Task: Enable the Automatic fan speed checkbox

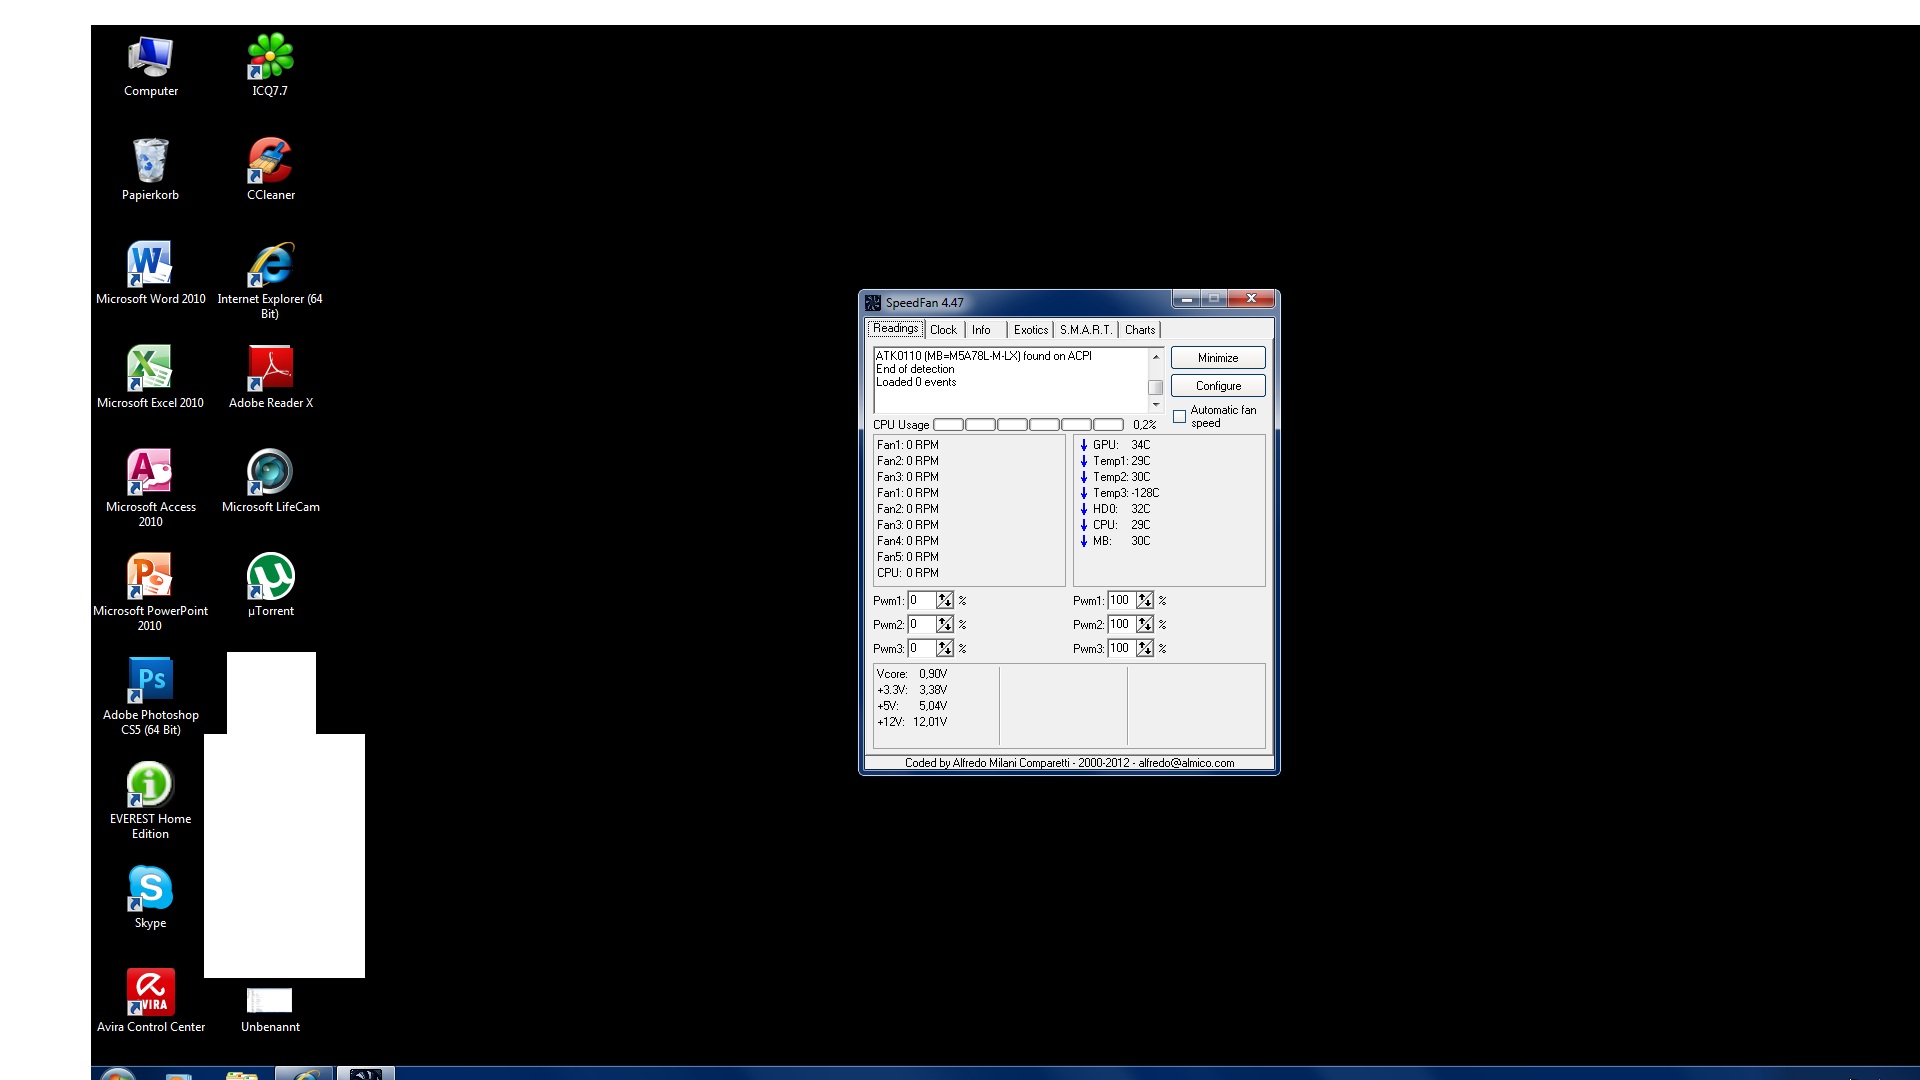Action: (1180, 417)
